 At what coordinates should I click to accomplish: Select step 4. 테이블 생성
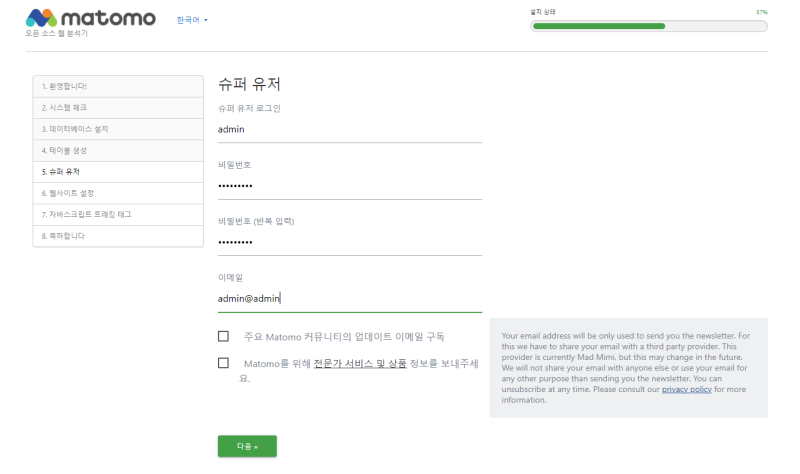(118, 151)
